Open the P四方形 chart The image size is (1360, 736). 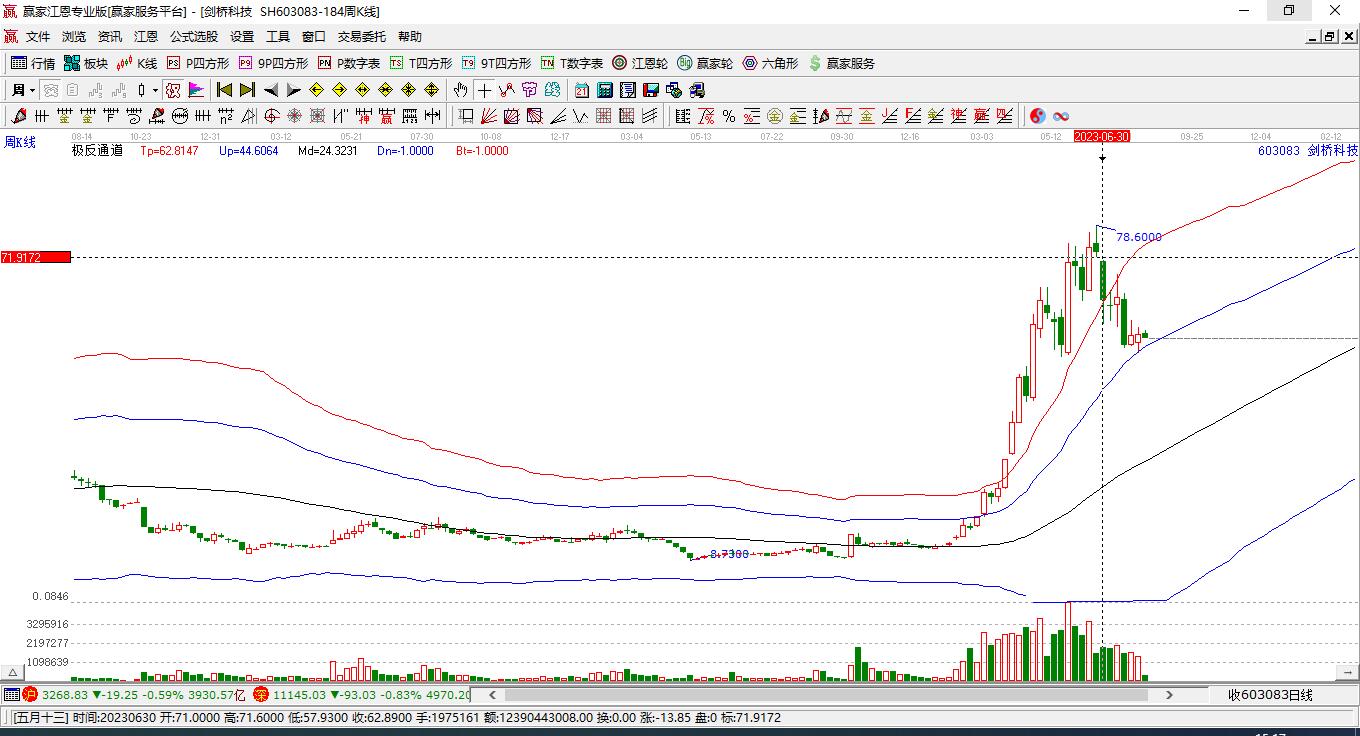click(x=198, y=63)
